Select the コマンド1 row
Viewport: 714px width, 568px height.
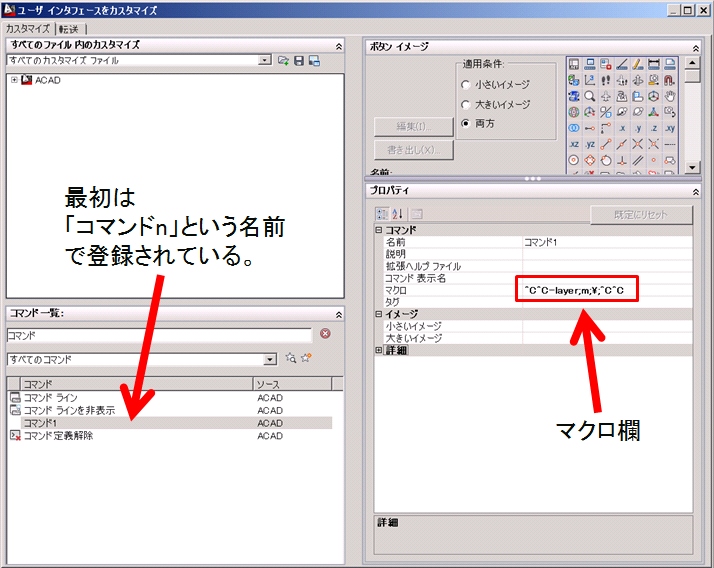click(x=170, y=423)
